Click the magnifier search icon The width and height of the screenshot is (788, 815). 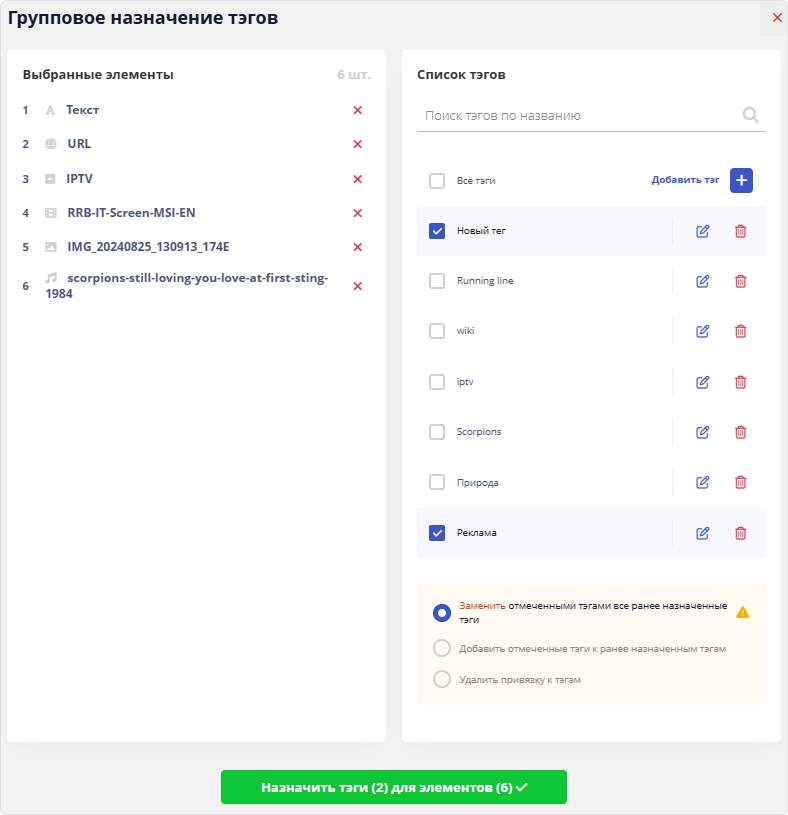[750, 115]
